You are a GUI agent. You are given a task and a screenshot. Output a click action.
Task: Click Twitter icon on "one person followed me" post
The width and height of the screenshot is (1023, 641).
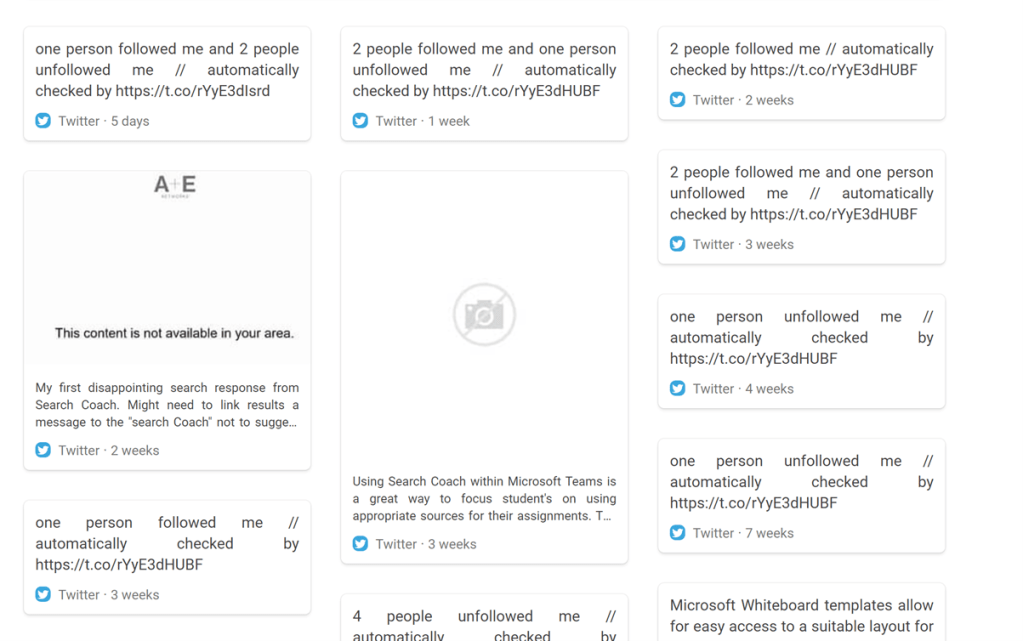(x=43, y=594)
